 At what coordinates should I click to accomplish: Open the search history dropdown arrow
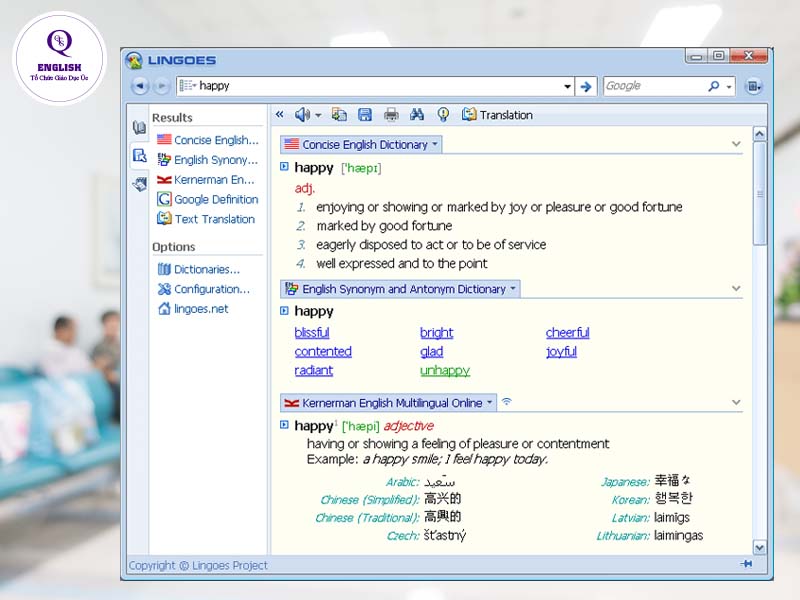click(x=567, y=86)
